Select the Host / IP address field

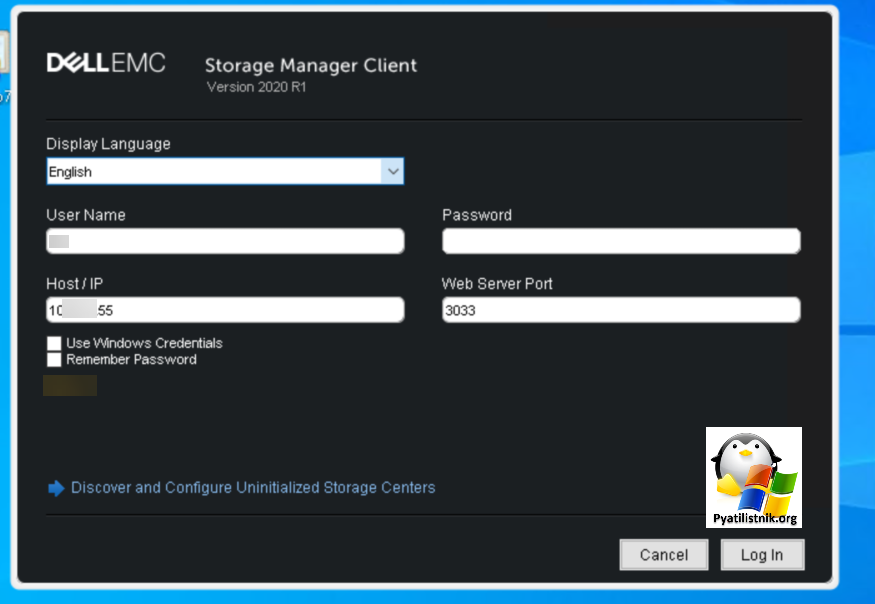[x=225, y=310]
